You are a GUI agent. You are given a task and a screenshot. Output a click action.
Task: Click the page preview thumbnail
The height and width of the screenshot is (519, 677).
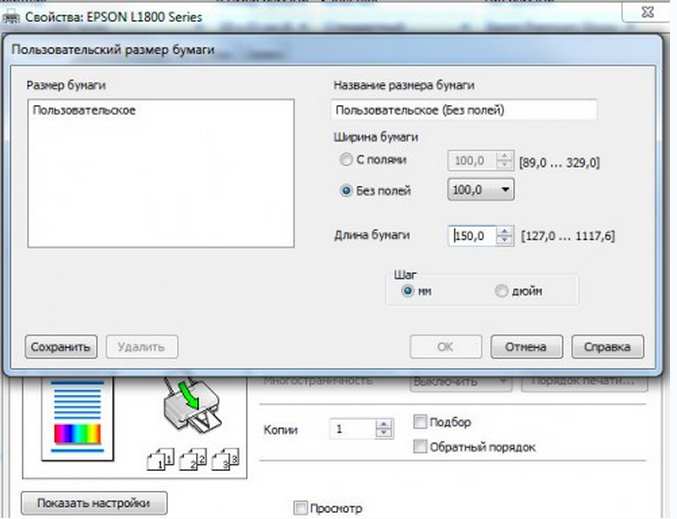pos(78,417)
